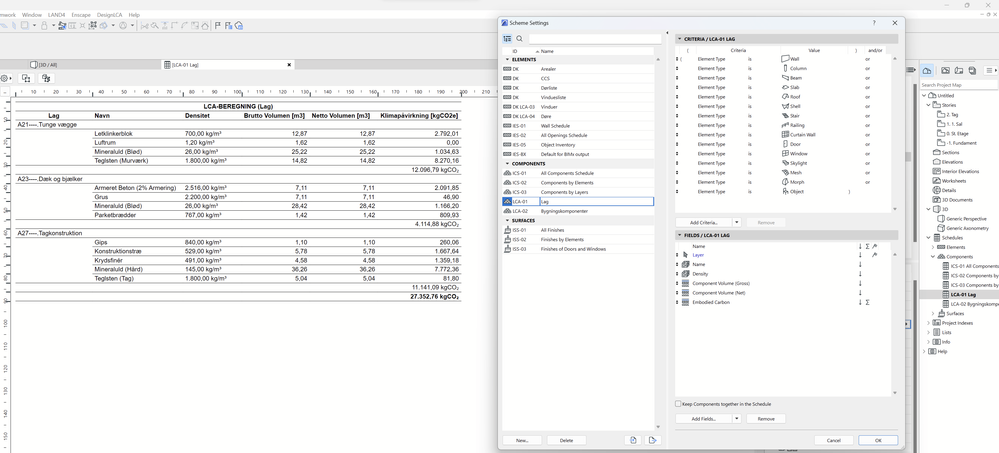Toggle the scheme list tree view icon
This screenshot has width=999, height=453.
pos(507,39)
